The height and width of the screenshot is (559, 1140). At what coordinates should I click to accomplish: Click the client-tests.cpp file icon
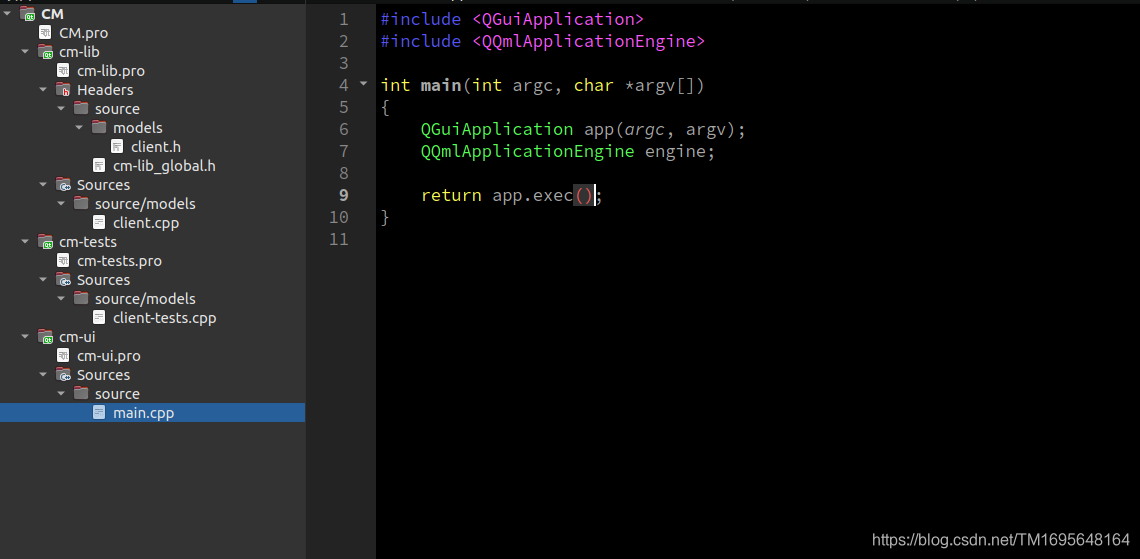pos(100,318)
